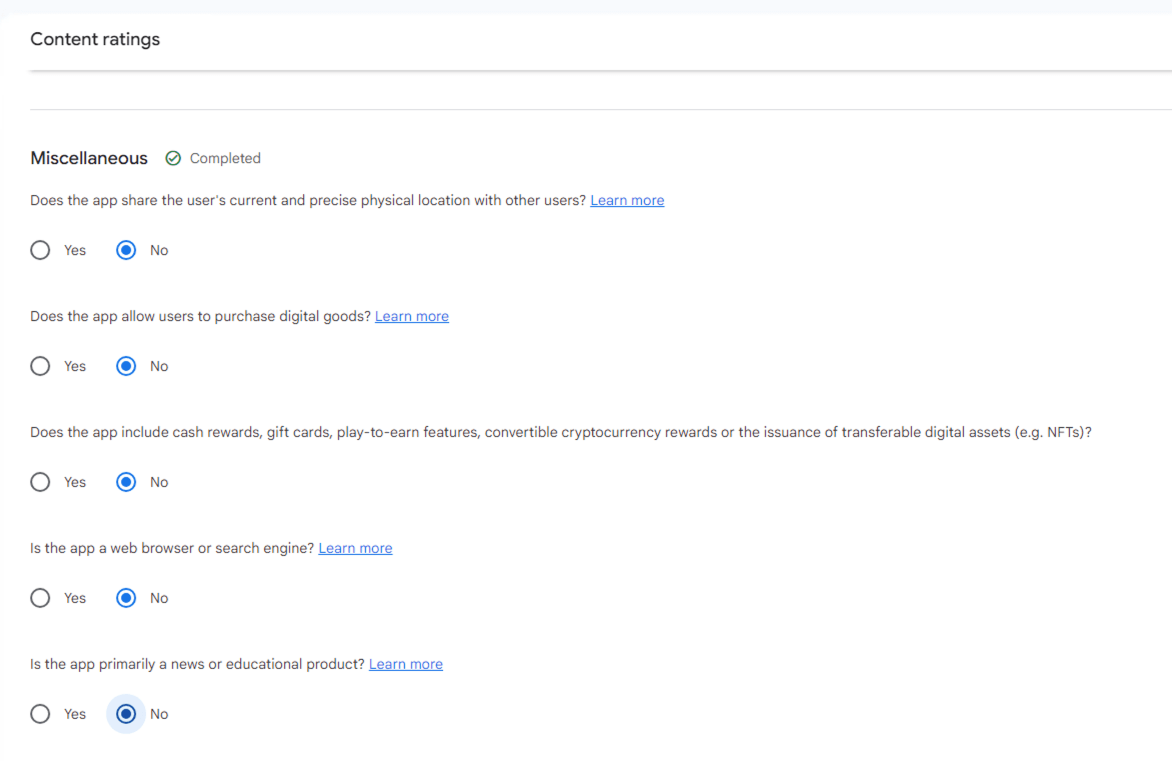Screen dimensions: 1172x761
Task: Mark Yes for web browser or search engine
Action: [40, 598]
